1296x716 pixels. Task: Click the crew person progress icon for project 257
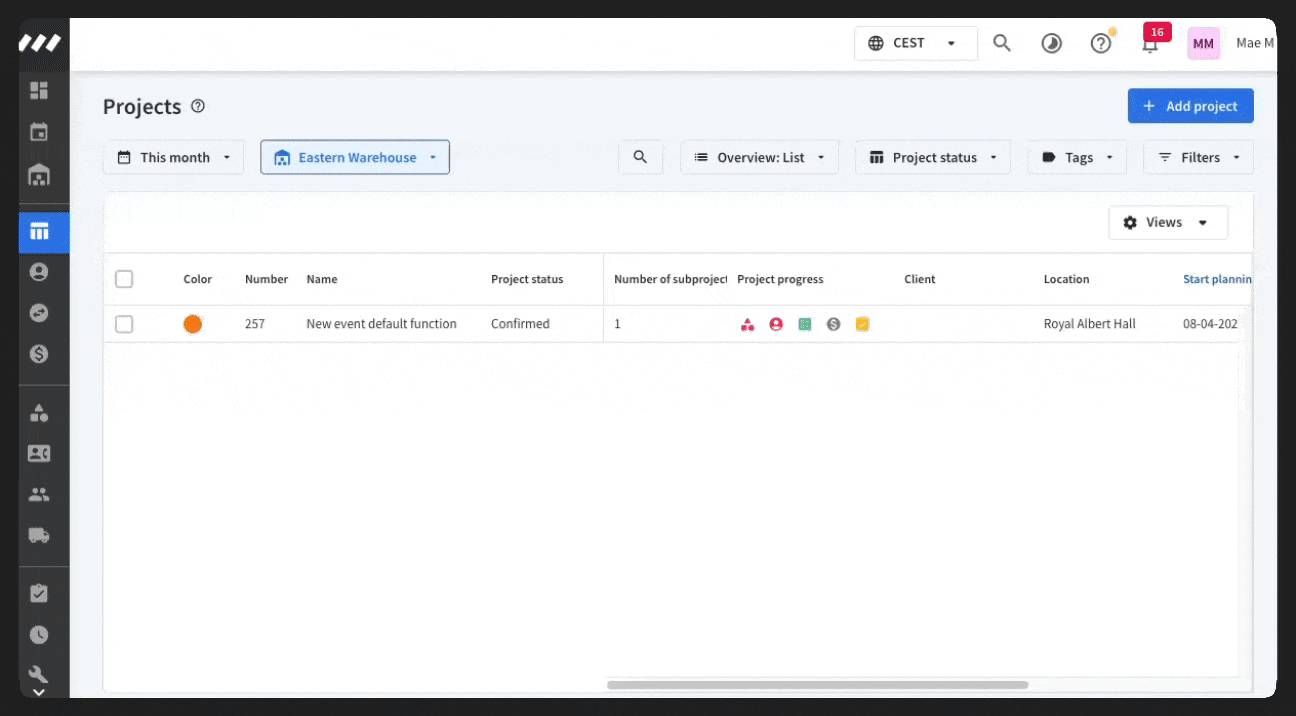[x=776, y=324]
